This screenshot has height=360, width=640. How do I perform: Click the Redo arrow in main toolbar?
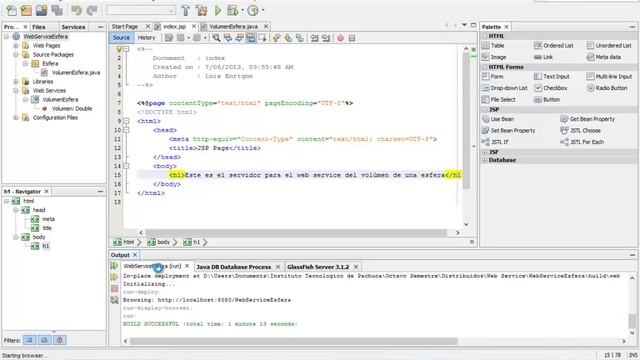tap(92, 10)
